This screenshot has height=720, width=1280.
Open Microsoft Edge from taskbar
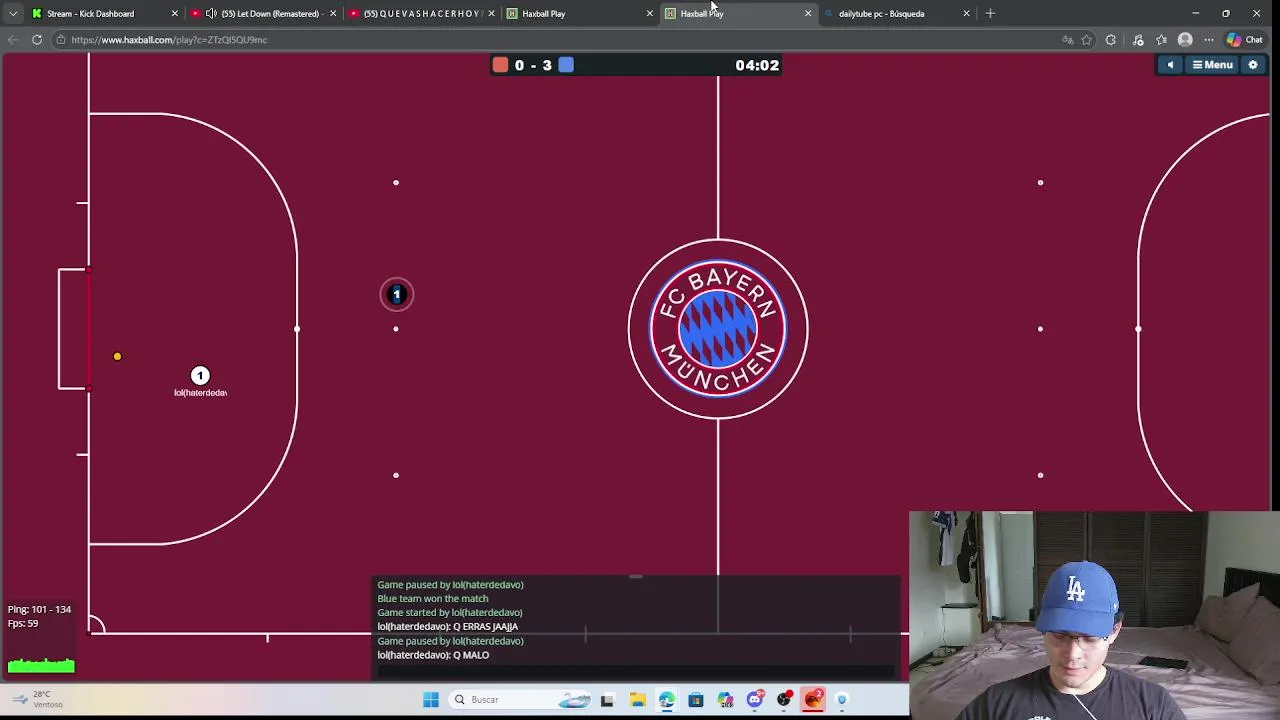666,700
